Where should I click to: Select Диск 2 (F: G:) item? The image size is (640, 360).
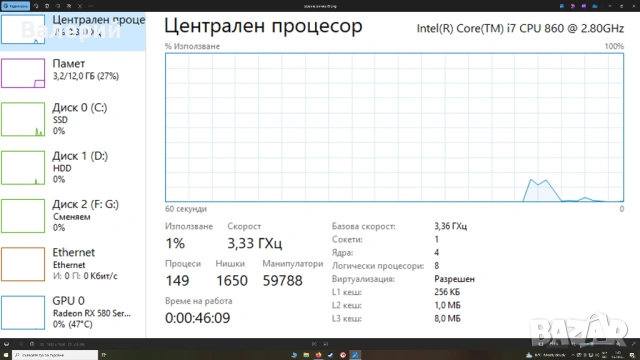tap(73, 216)
